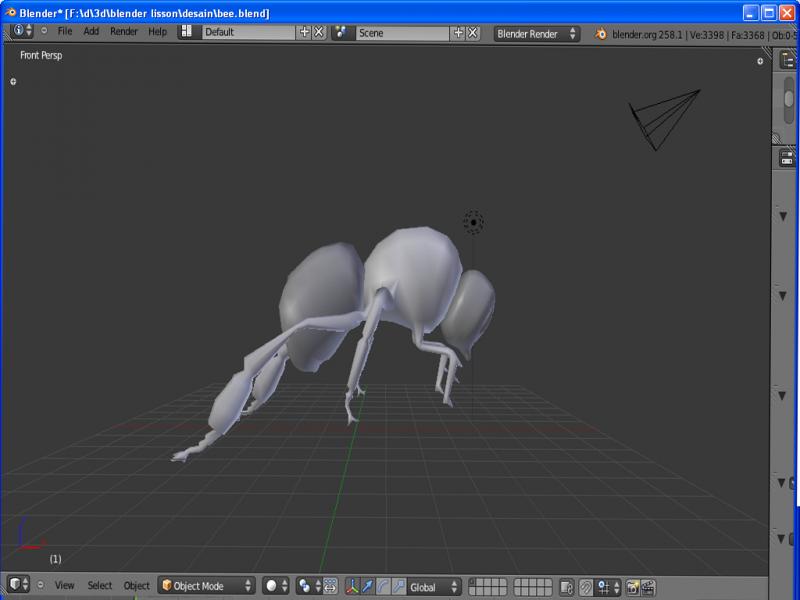Delete the active Scene with X
The image size is (800, 600).
tap(473, 33)
